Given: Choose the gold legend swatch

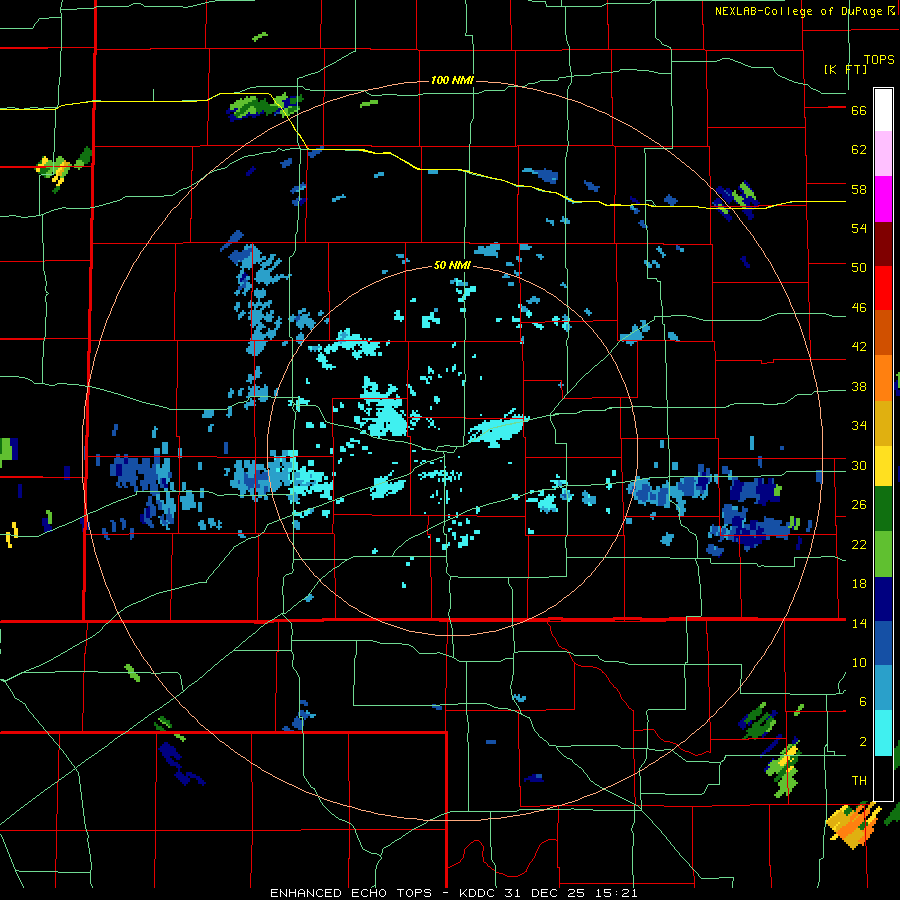Looking at the screenshot, I should (x=883, y=423).
